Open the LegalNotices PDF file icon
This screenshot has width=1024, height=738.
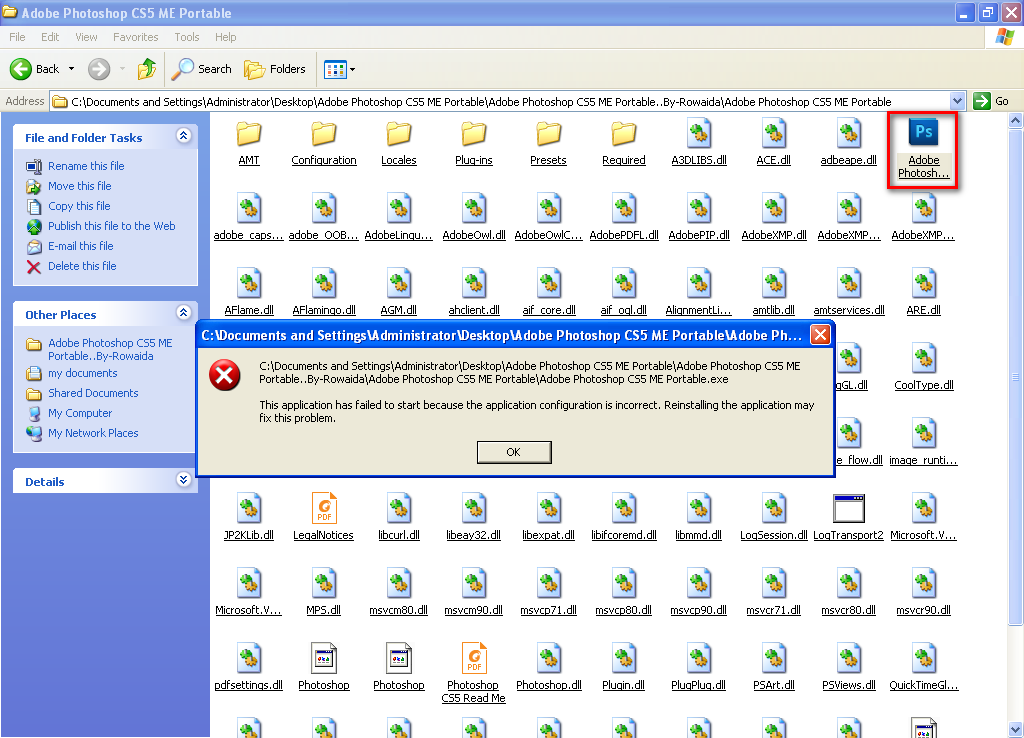(324, 509)
